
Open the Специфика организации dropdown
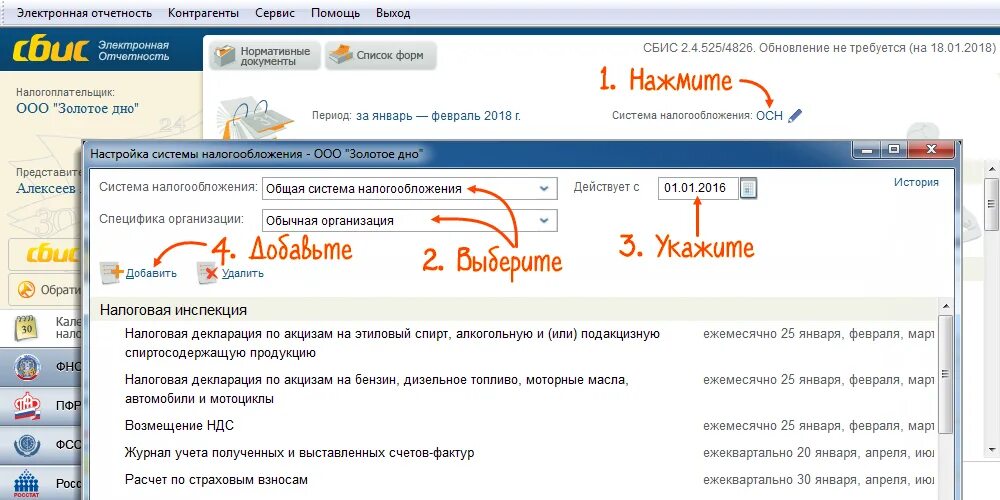pos(409,221)
